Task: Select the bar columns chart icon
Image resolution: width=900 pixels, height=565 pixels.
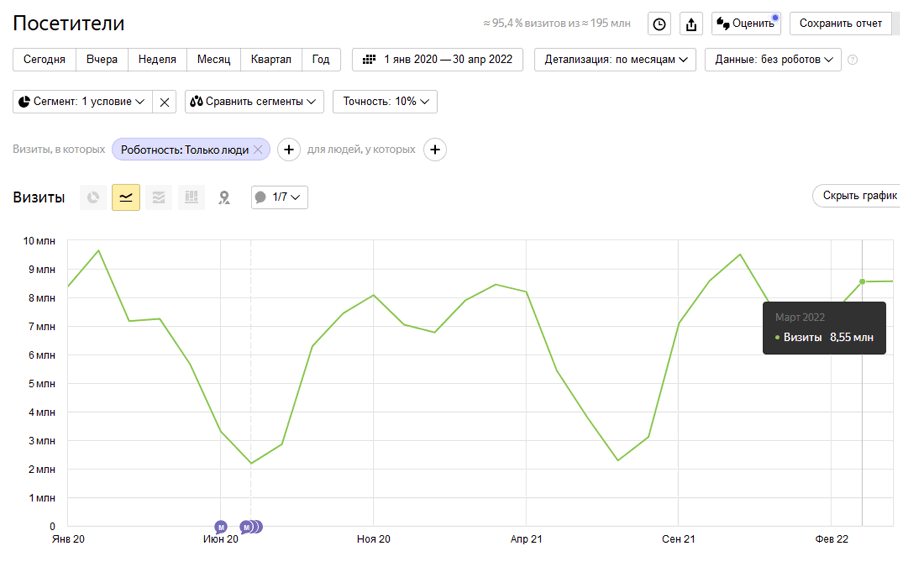Action: pos(191,197)
